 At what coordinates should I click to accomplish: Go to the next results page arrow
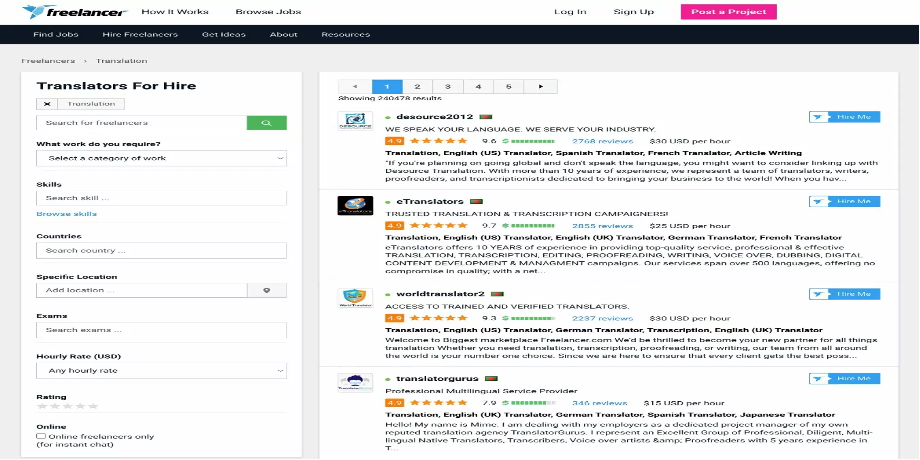click(x=540, y=87)
